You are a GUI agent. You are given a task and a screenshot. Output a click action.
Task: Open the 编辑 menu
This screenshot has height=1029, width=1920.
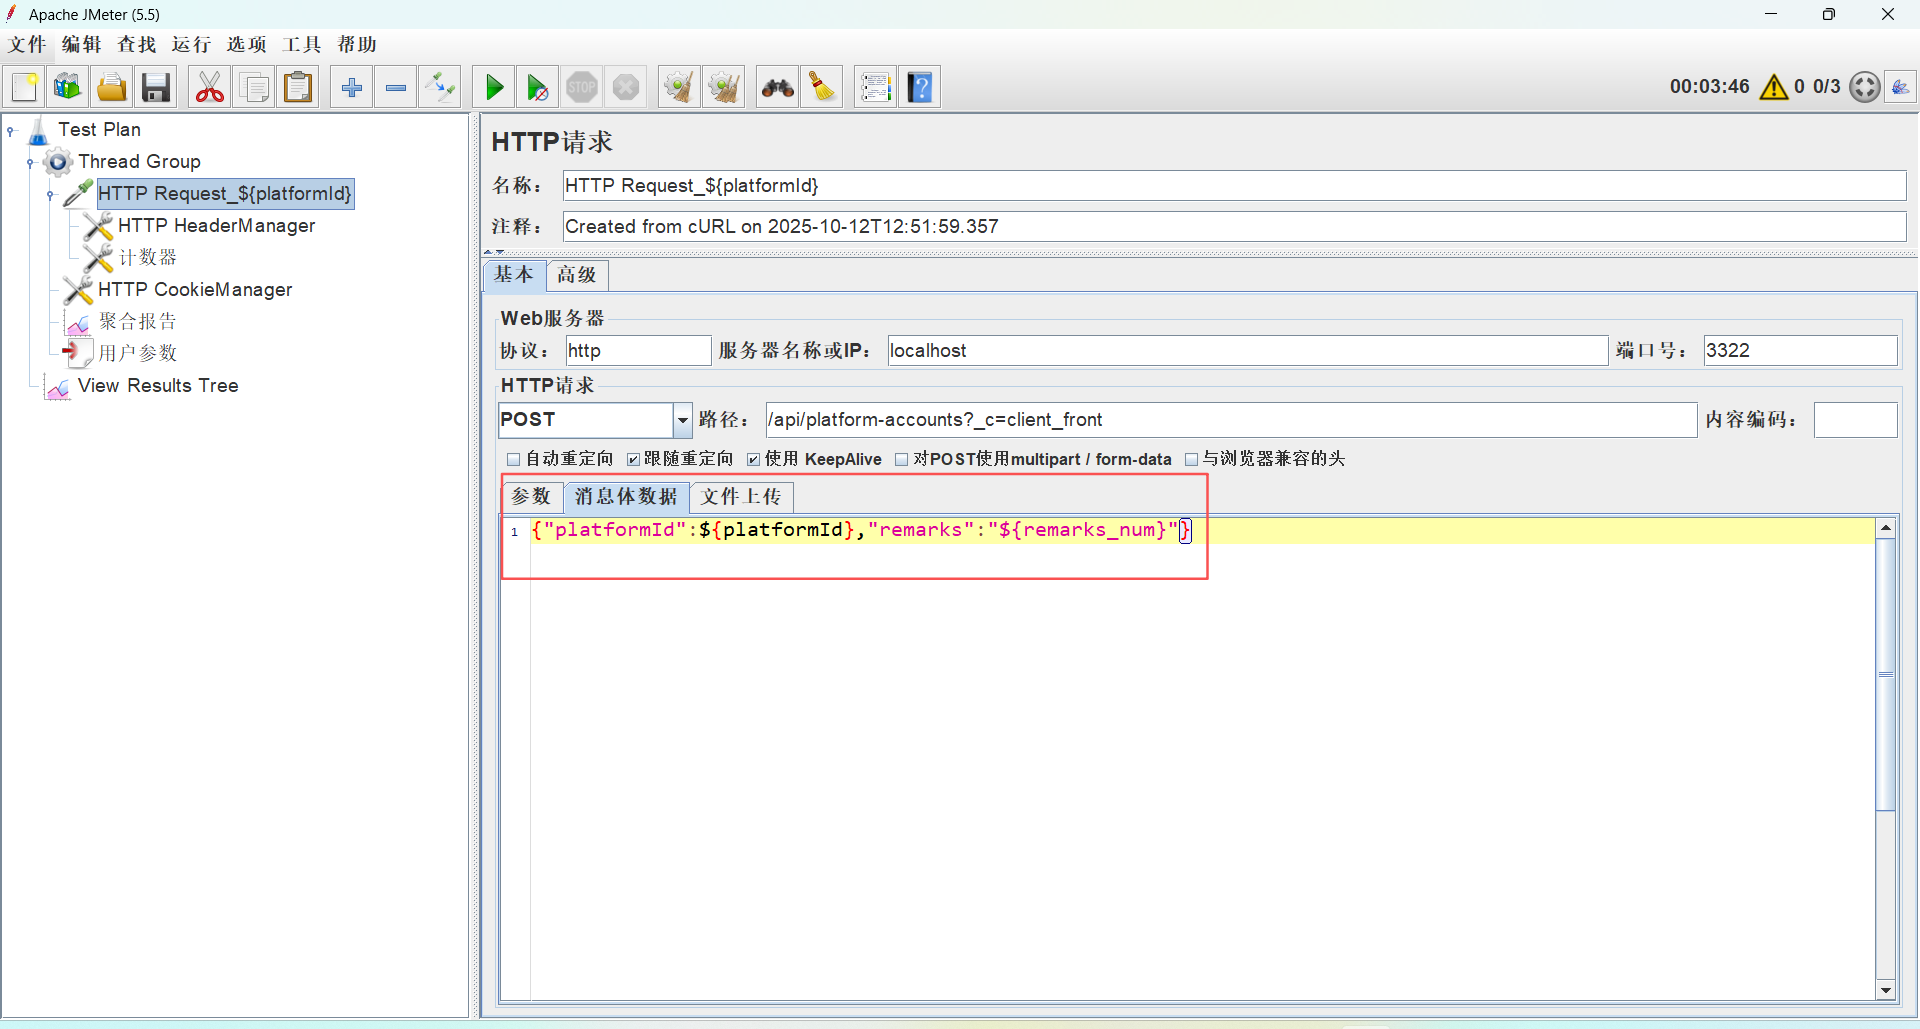click(x=82, y=44)
